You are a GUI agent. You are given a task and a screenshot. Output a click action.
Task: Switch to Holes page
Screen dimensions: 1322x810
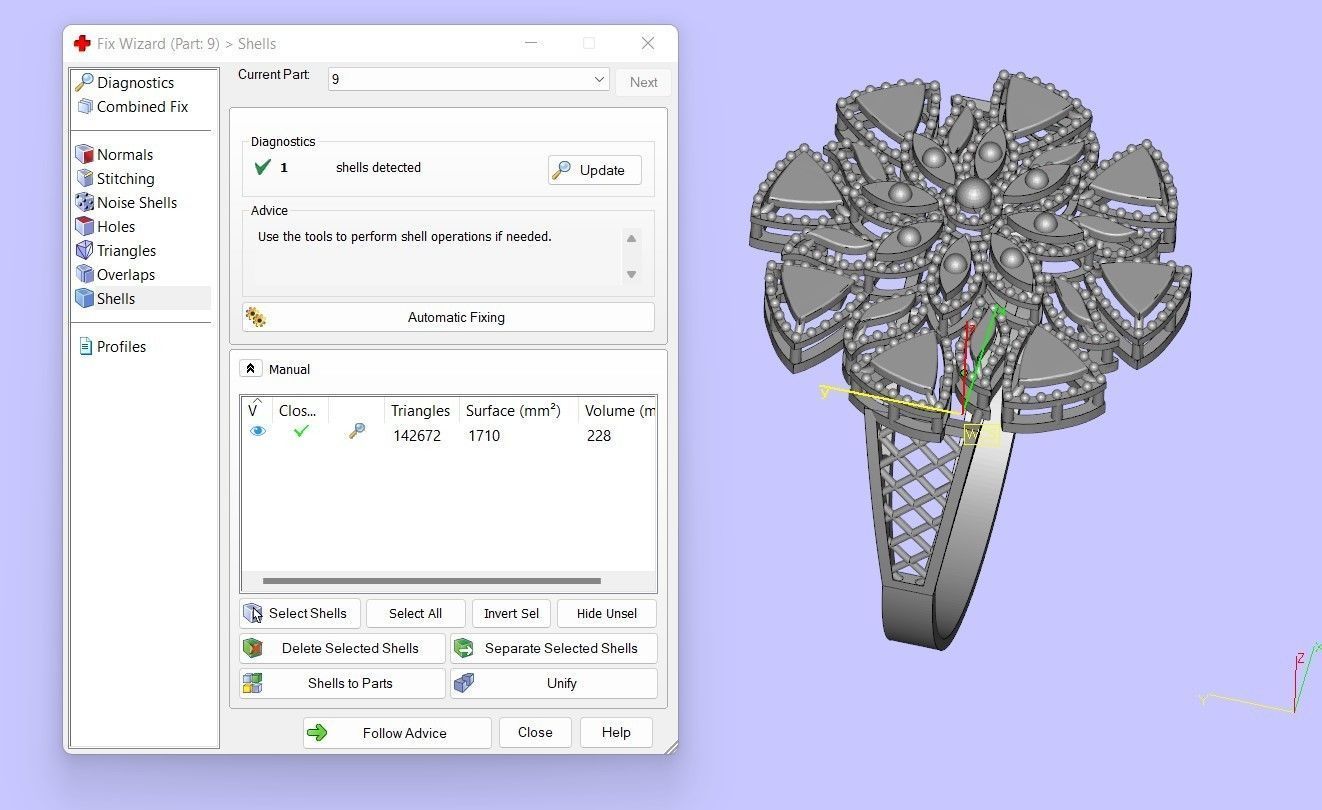click(115, 227)
